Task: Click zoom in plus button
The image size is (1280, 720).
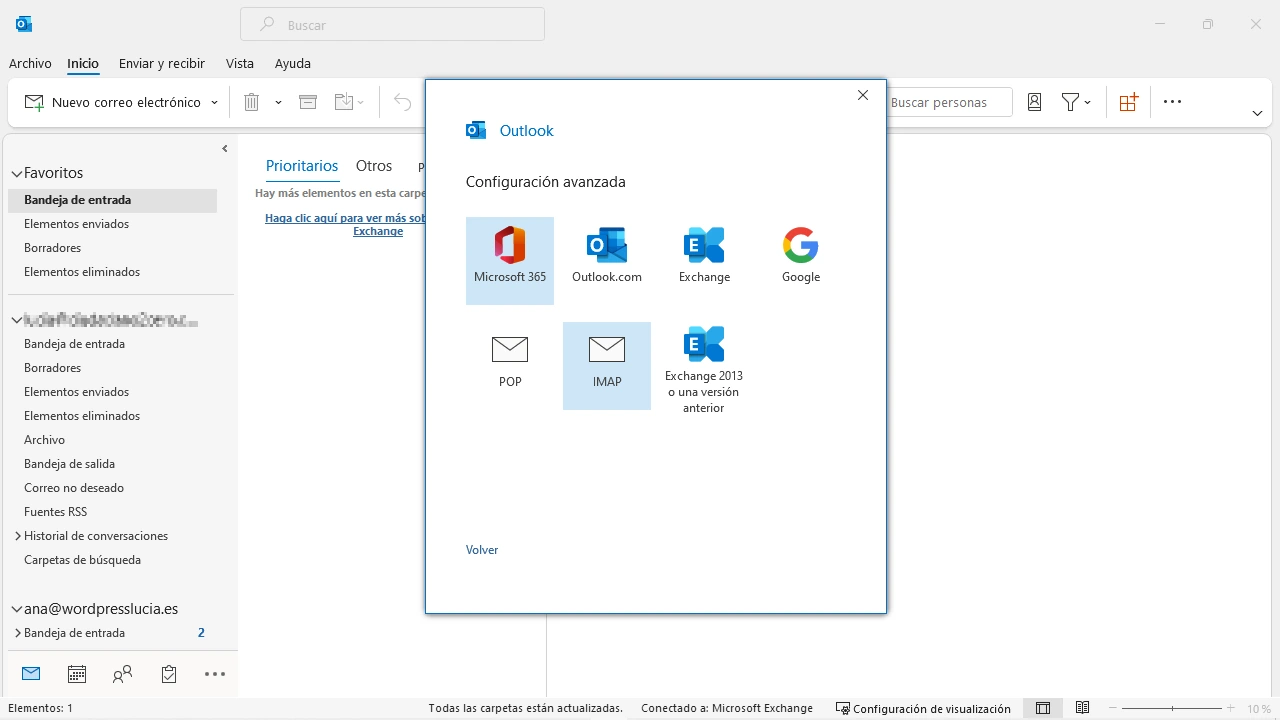Action: coord(1231,709)
